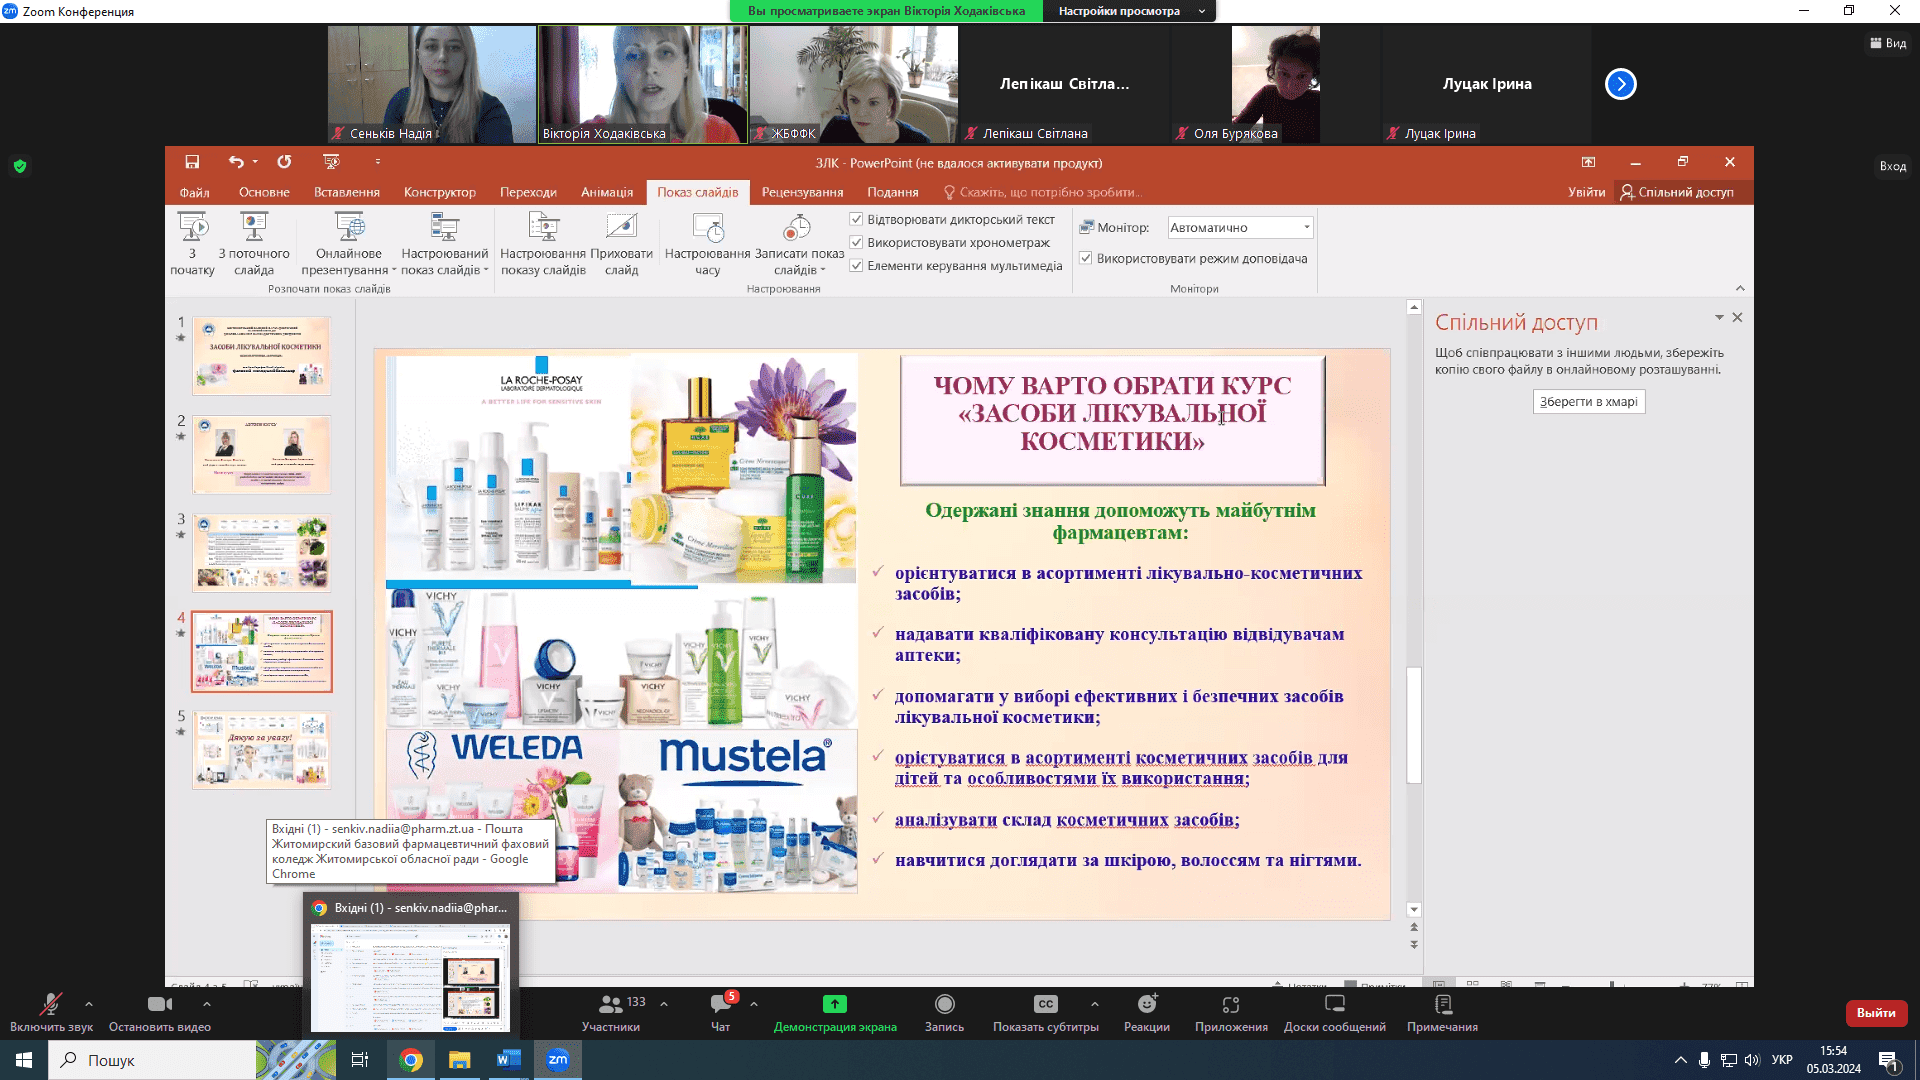Image resolution: width=1920 pixels, height=1080 pixels.
Task: Switch to Конструктор ribbon tab
Action: point(440,192)
